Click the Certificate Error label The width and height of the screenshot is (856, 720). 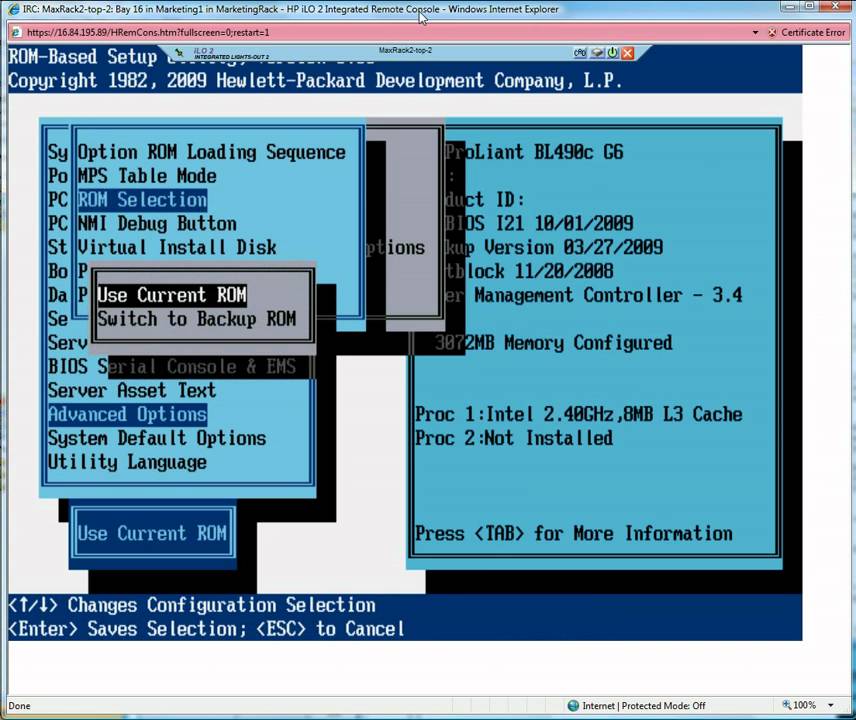813,33
